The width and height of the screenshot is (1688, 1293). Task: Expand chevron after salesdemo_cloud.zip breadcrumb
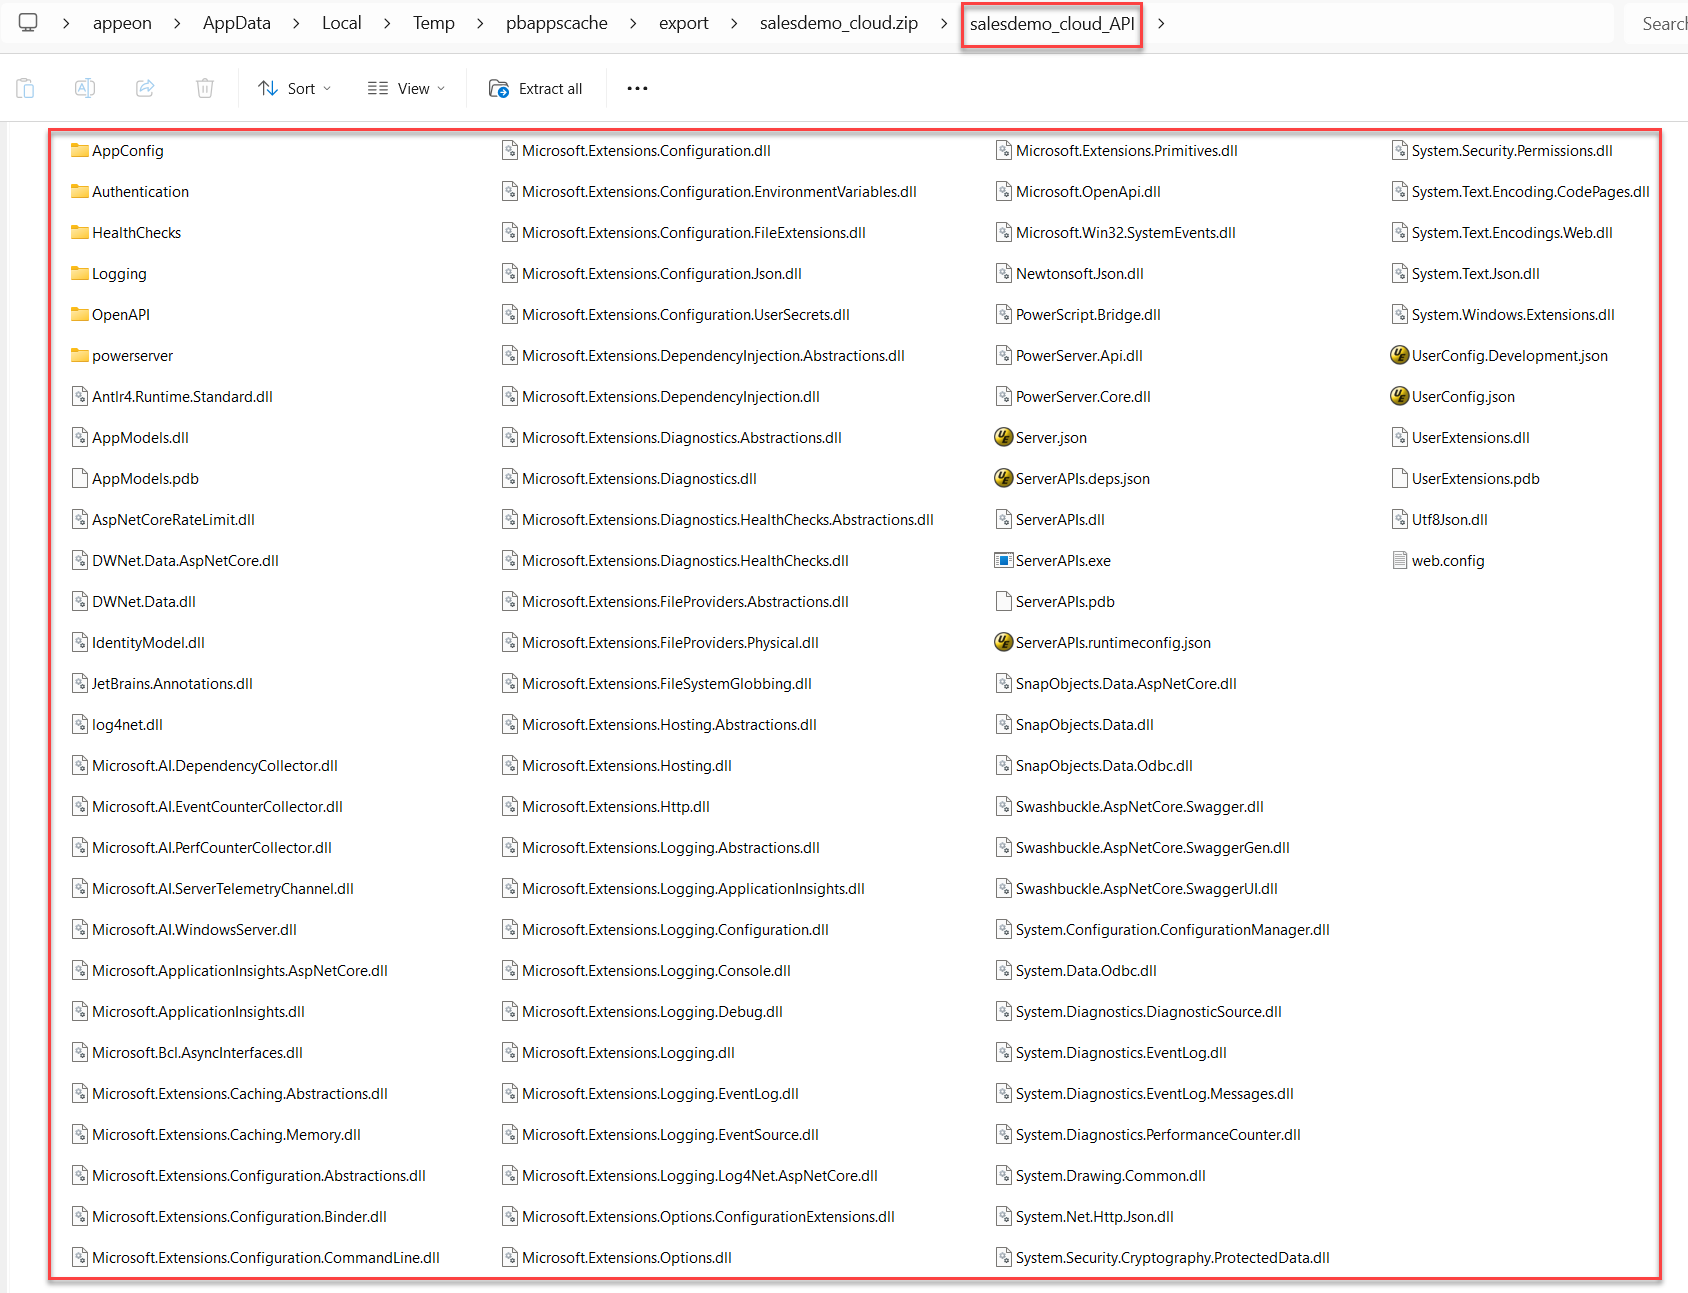pos(943,23)
